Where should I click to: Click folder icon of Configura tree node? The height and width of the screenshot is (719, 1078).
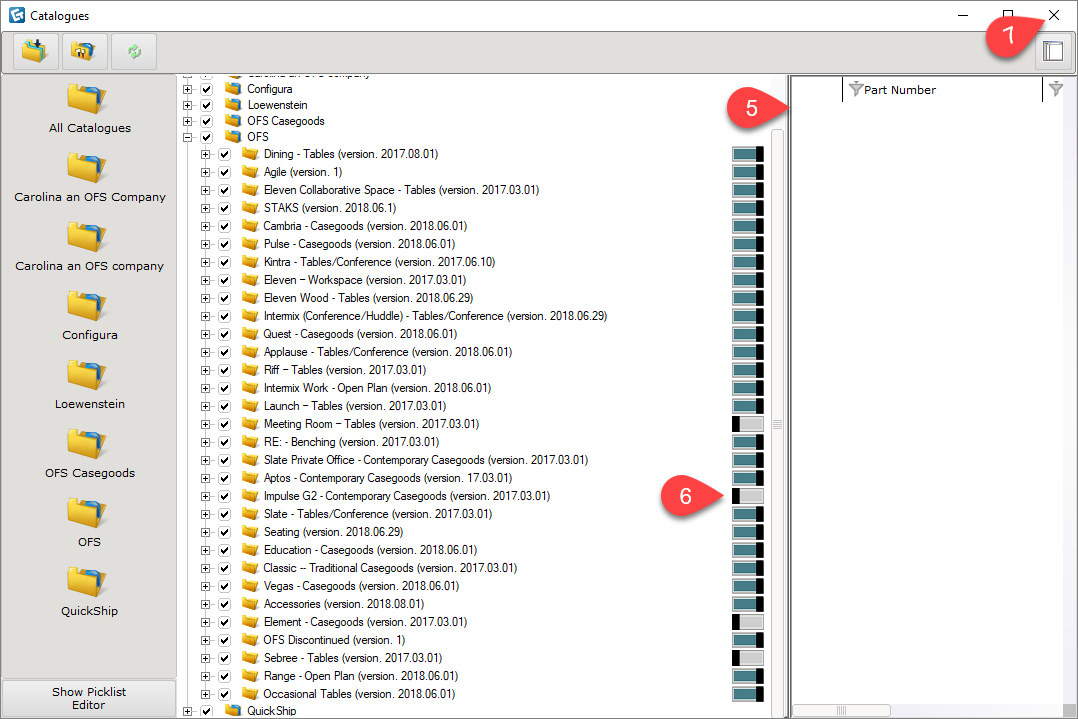tap(234, 89)
